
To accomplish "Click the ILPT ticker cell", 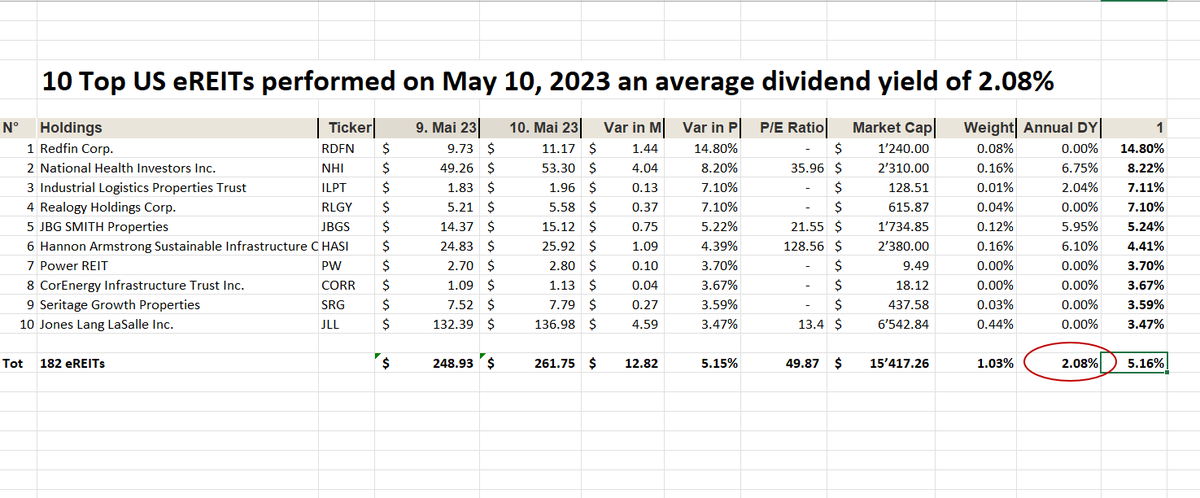I will click(345, 188).
